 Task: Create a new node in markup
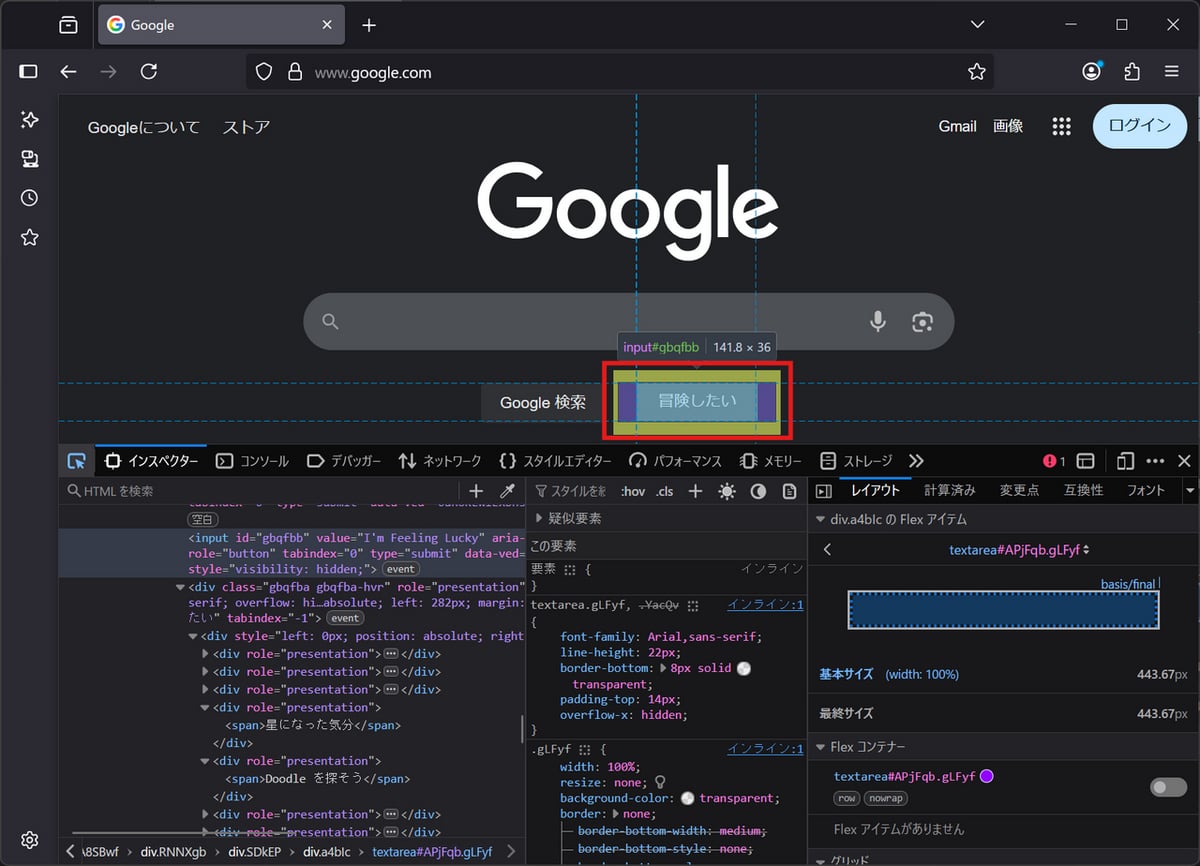(x=476, y=491)
